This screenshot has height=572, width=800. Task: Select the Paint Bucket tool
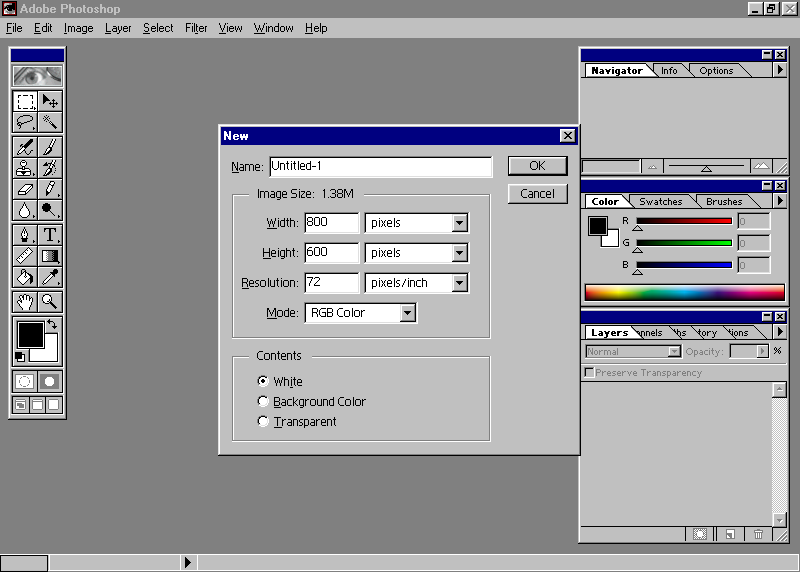pos(24,277)
